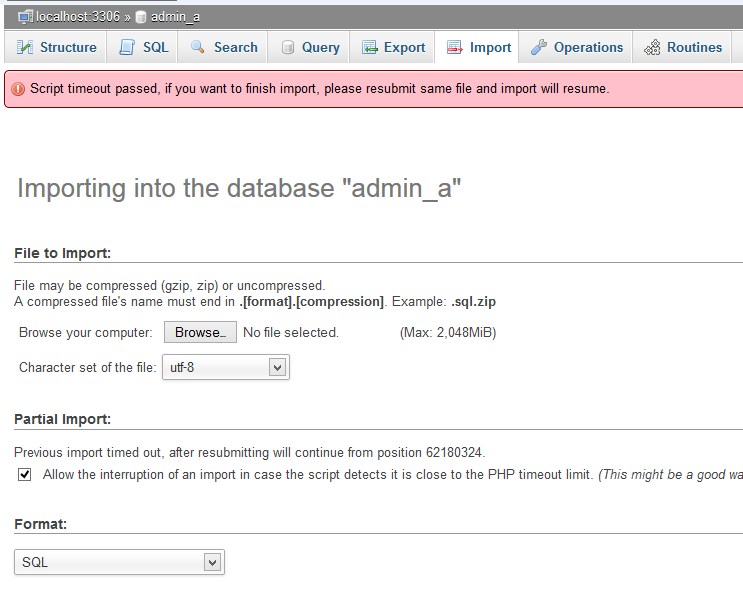Screen dimensions: 743x593
Task: Open the character set utf-8 dropdown
Action: pyautogui.click(x=225, y=368)
